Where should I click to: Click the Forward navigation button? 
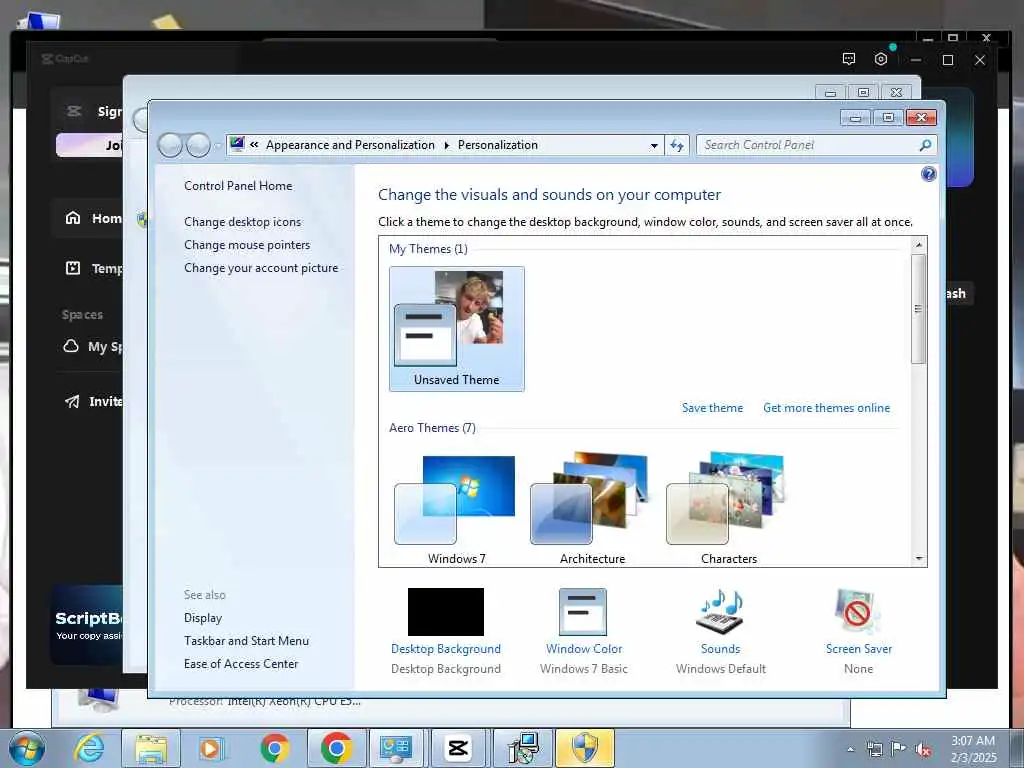[198, 145]
